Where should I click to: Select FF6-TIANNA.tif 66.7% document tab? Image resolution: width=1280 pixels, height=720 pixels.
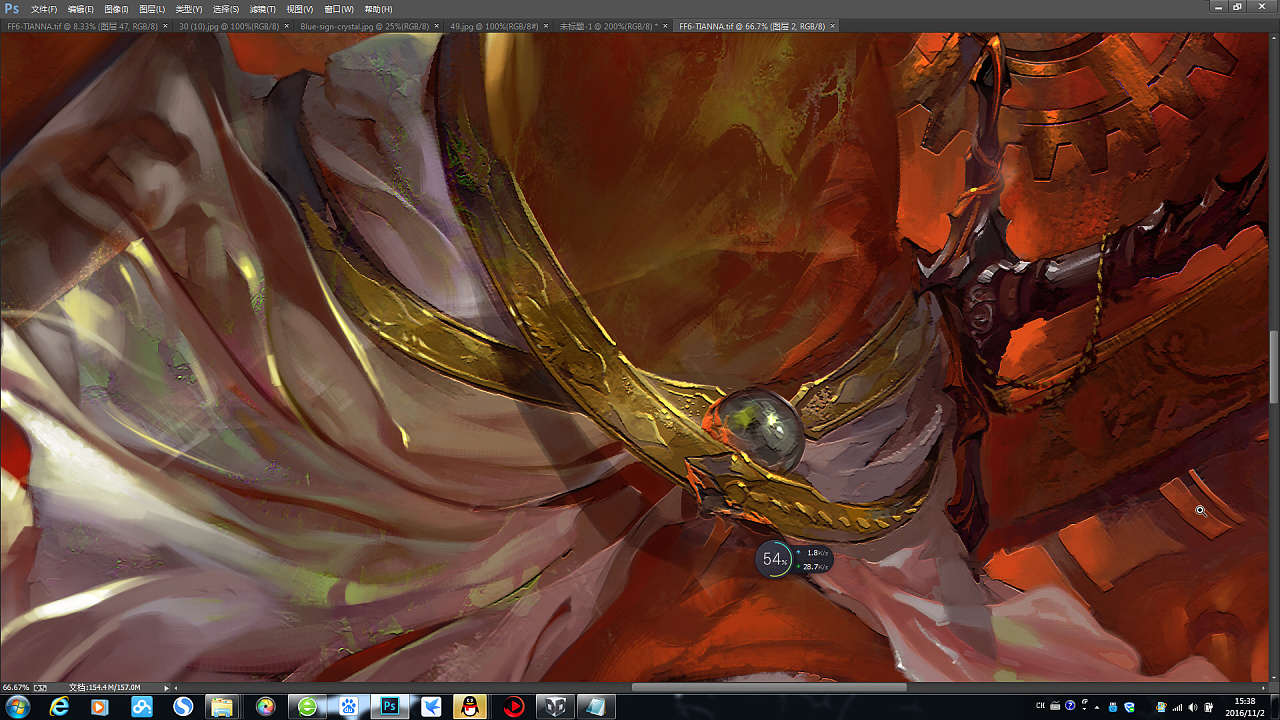[x=752, y=26]
